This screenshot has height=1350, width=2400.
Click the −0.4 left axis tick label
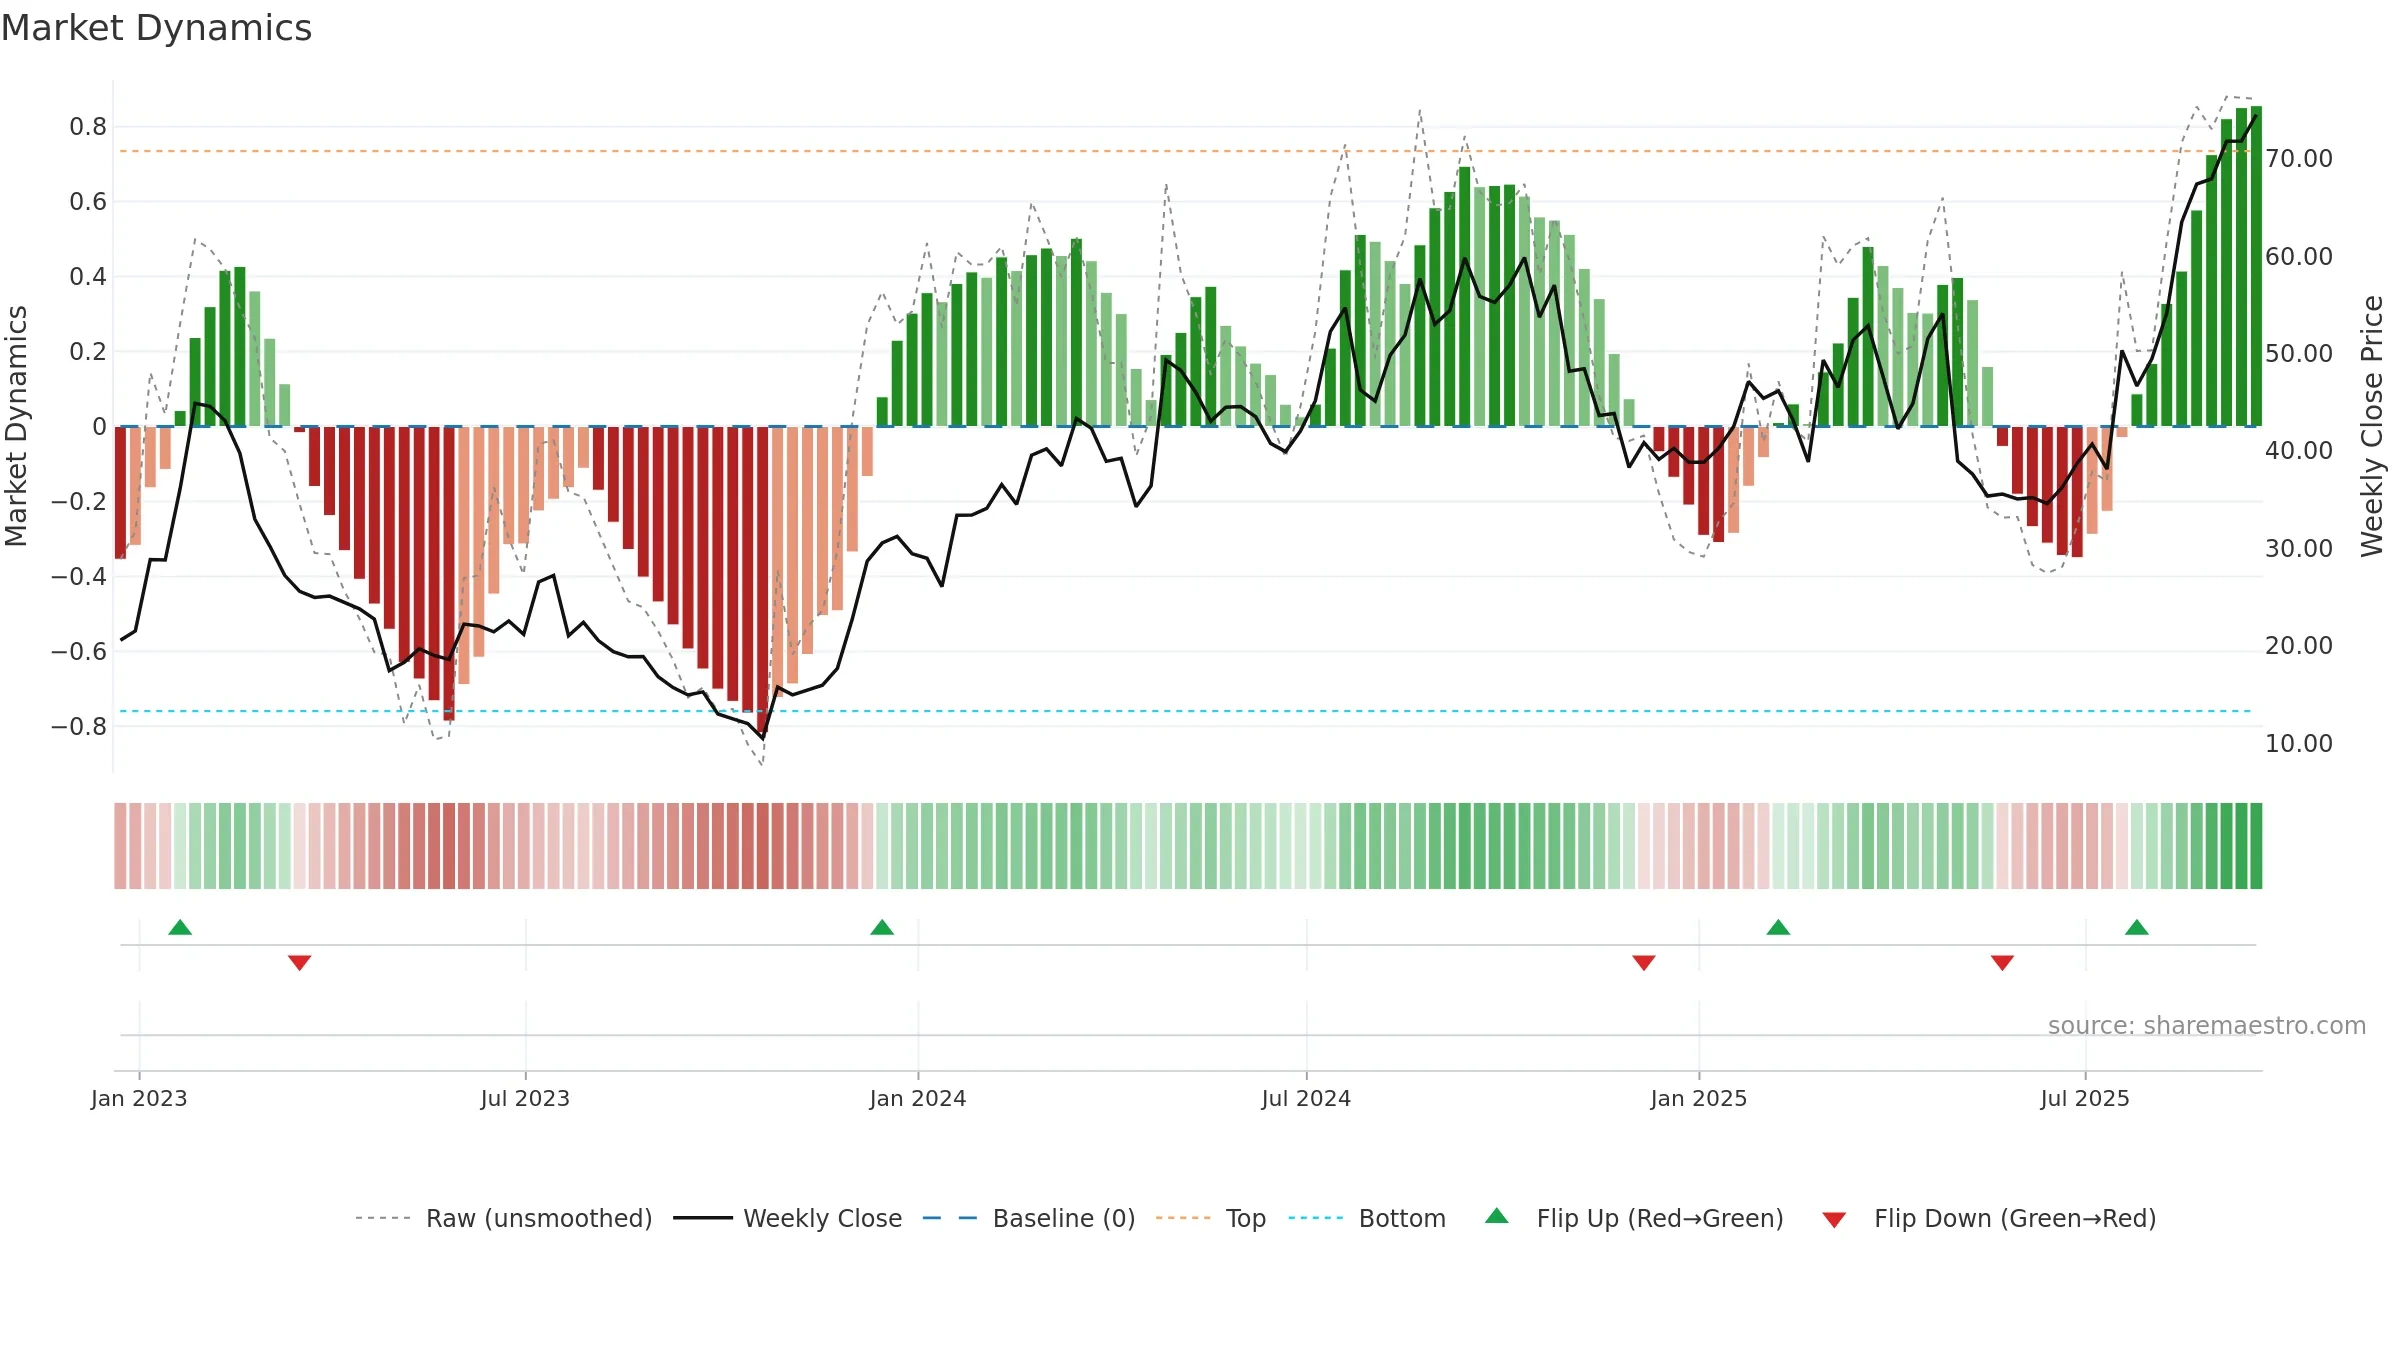(x=79, y=577)
